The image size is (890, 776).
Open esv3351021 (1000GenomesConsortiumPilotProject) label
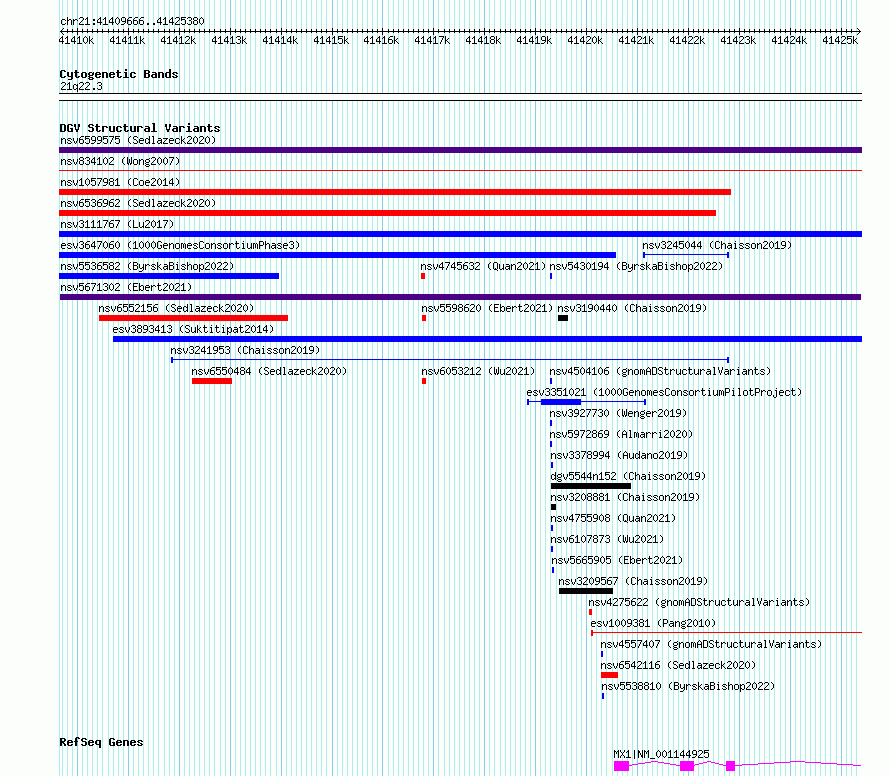(664, 392)
